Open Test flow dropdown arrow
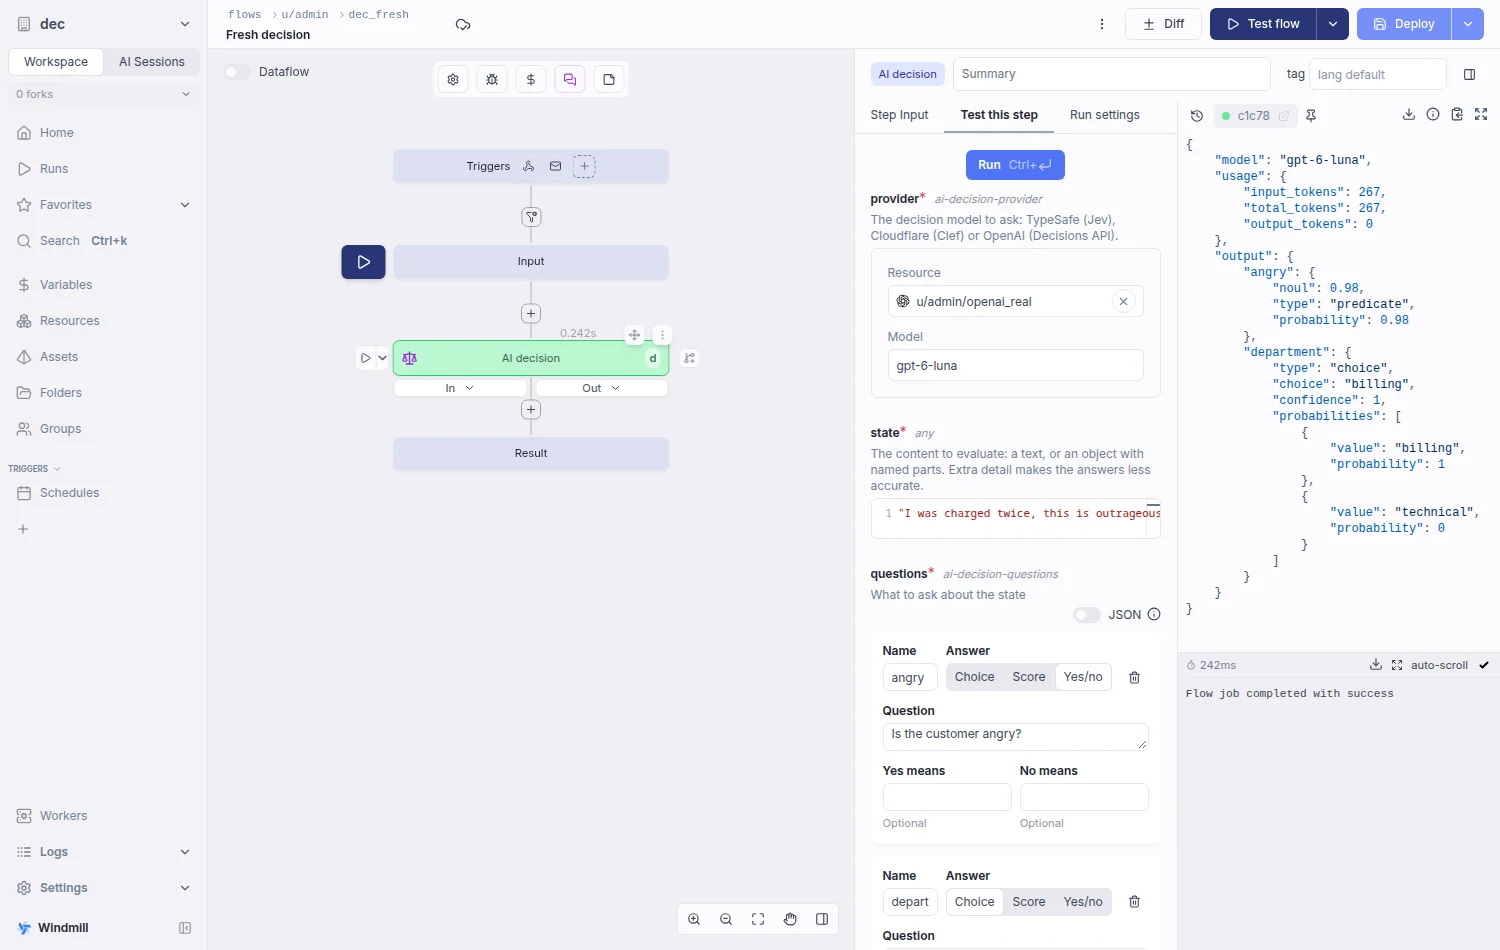This screenshot has height=950, width=1500. click(x=1333, y=24)
